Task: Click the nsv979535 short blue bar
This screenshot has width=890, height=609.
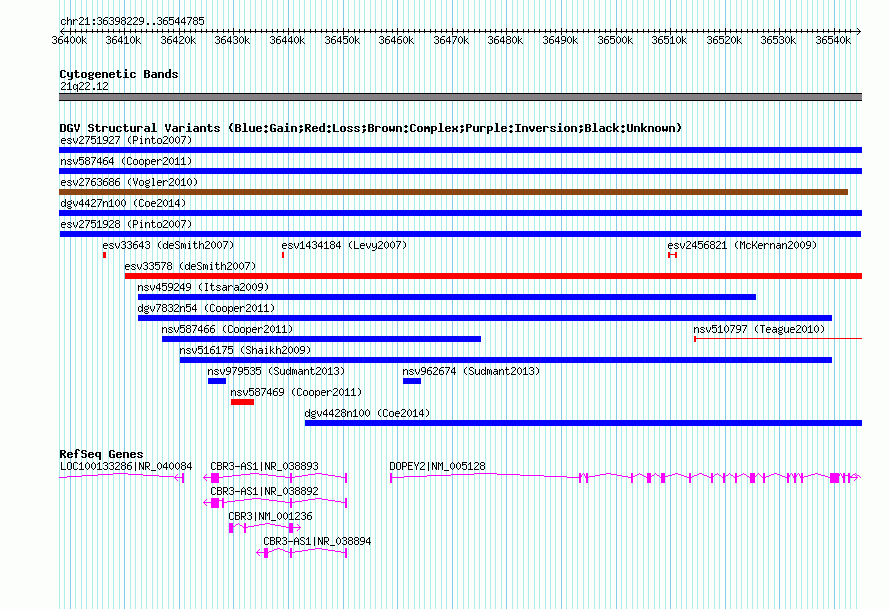Action: click(217, 381)
